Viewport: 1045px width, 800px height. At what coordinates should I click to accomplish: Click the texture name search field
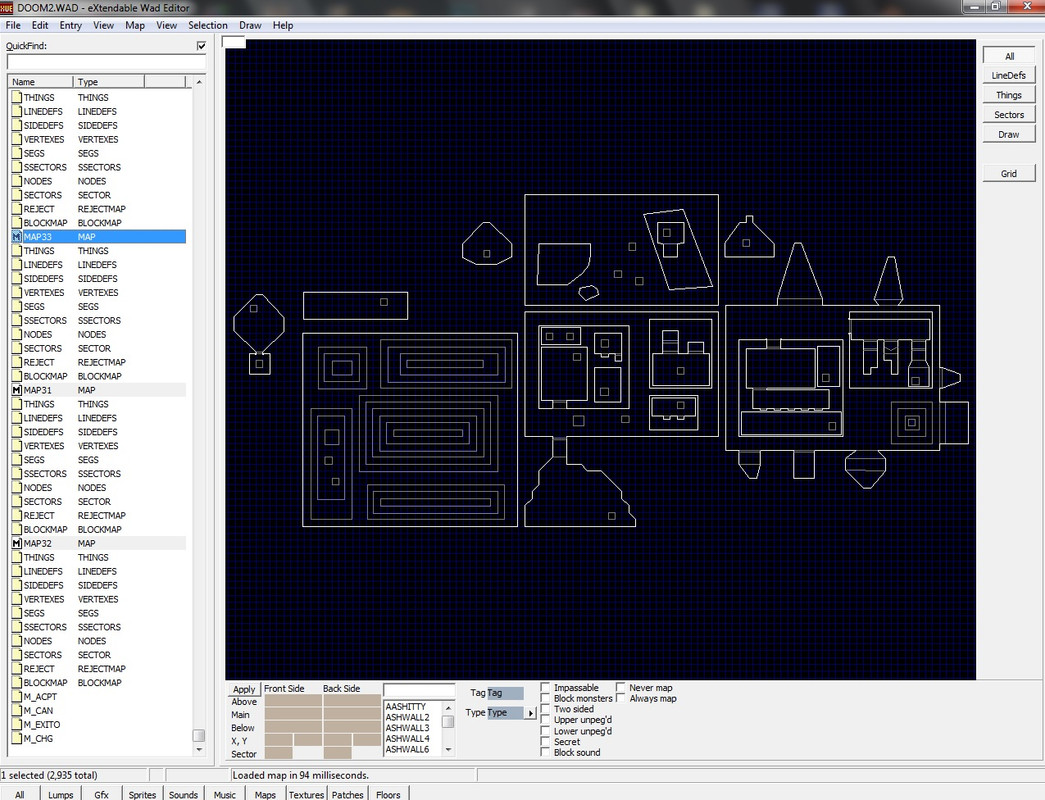419,691
